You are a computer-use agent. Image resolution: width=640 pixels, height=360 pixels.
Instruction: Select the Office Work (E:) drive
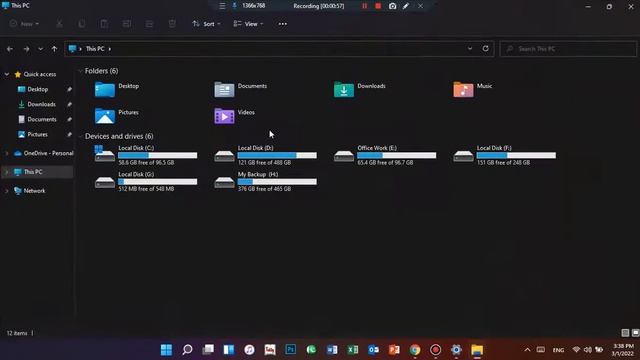(385, 155)
